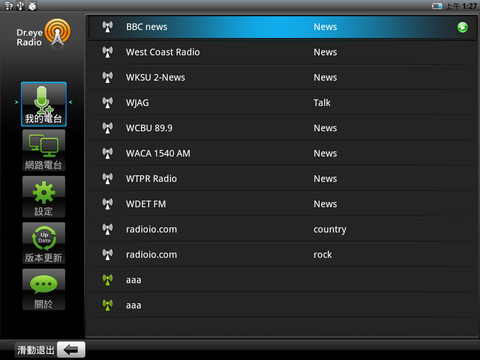Click the Dr.eye Radio logo

click(x=43, y=34)
